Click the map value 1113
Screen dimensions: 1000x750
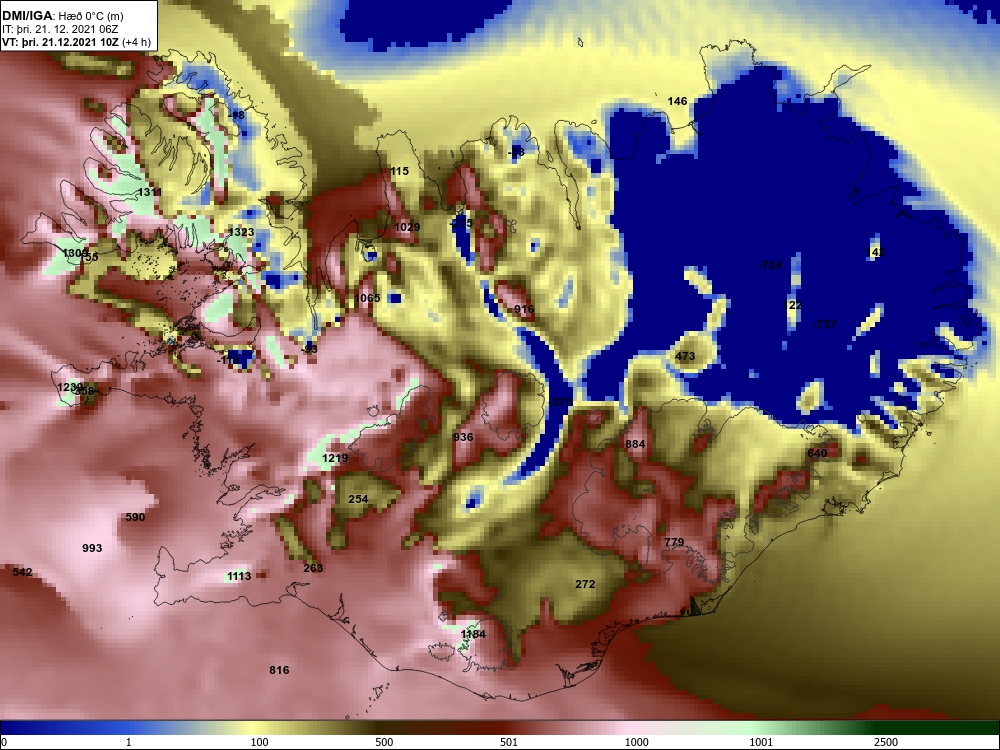click(x=239, y=576)
